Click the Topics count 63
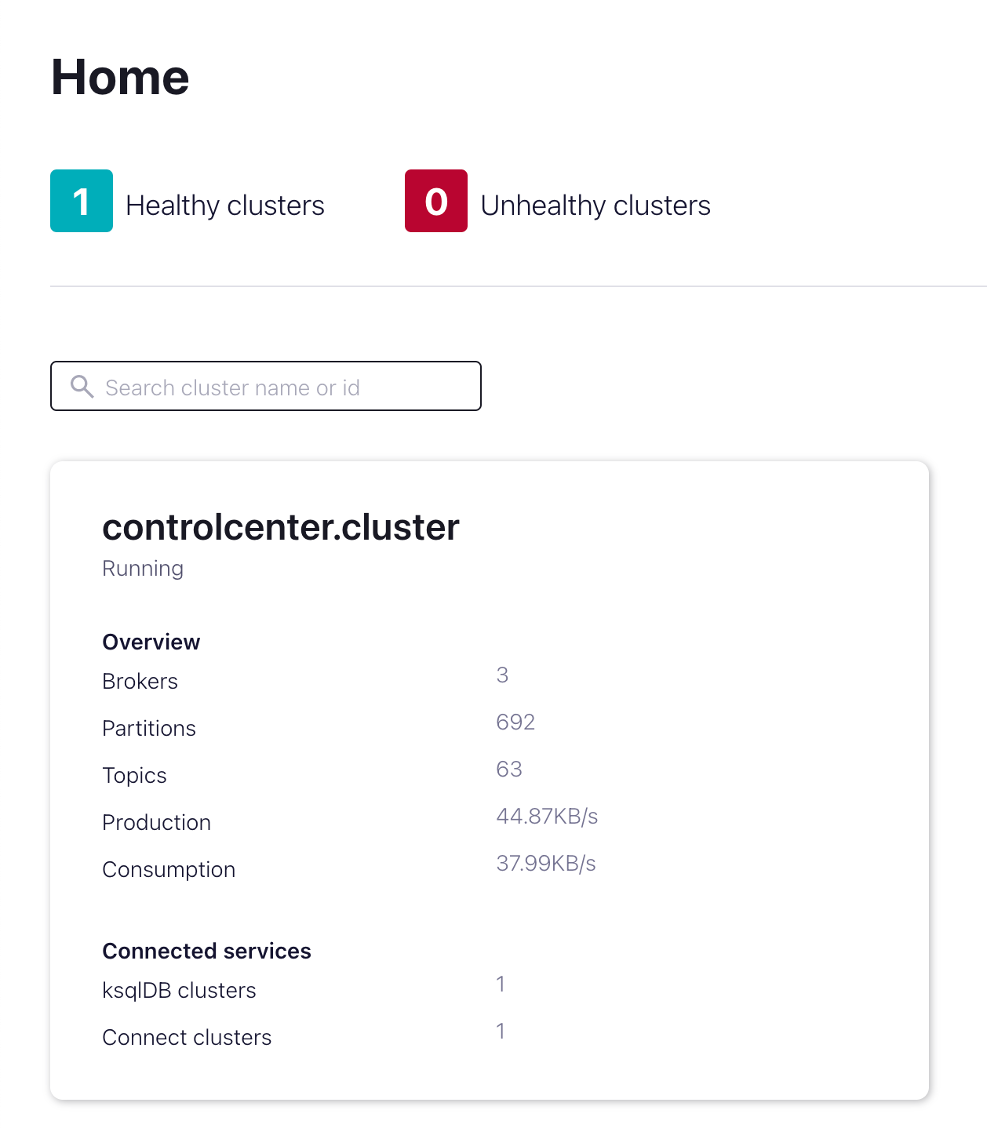Image resolution: width=988 pixels, height=1128 pixels. 509,769
